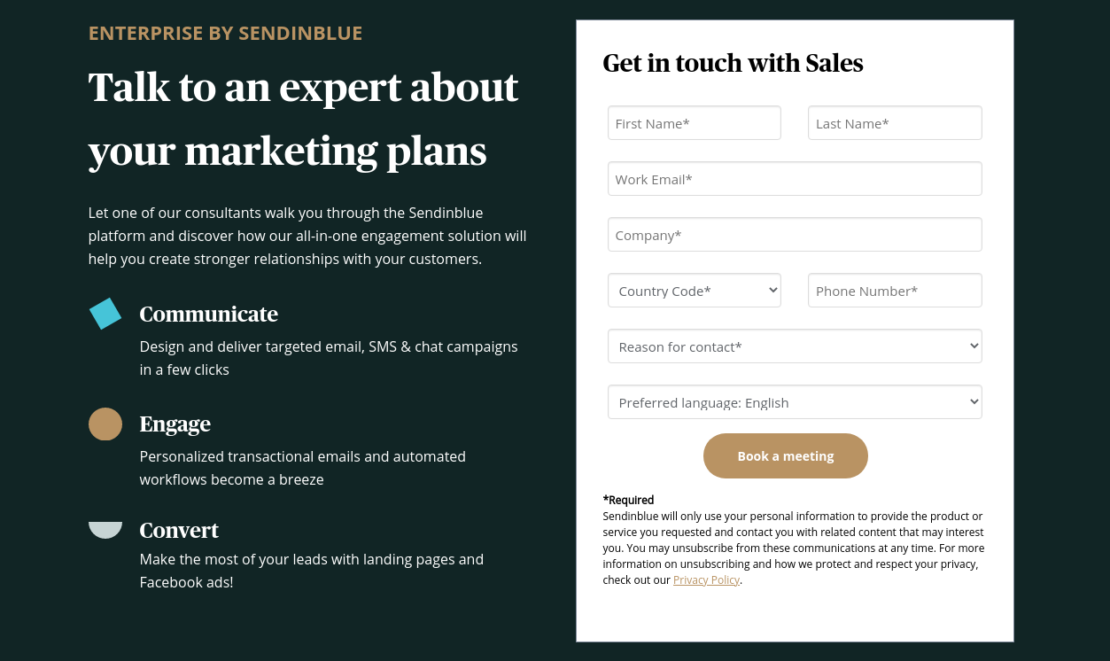Click the Communicate heading text
Image resolution: width=1110 pixels, height=661 pixels.
pyautogui.click(x=208, y=313)
